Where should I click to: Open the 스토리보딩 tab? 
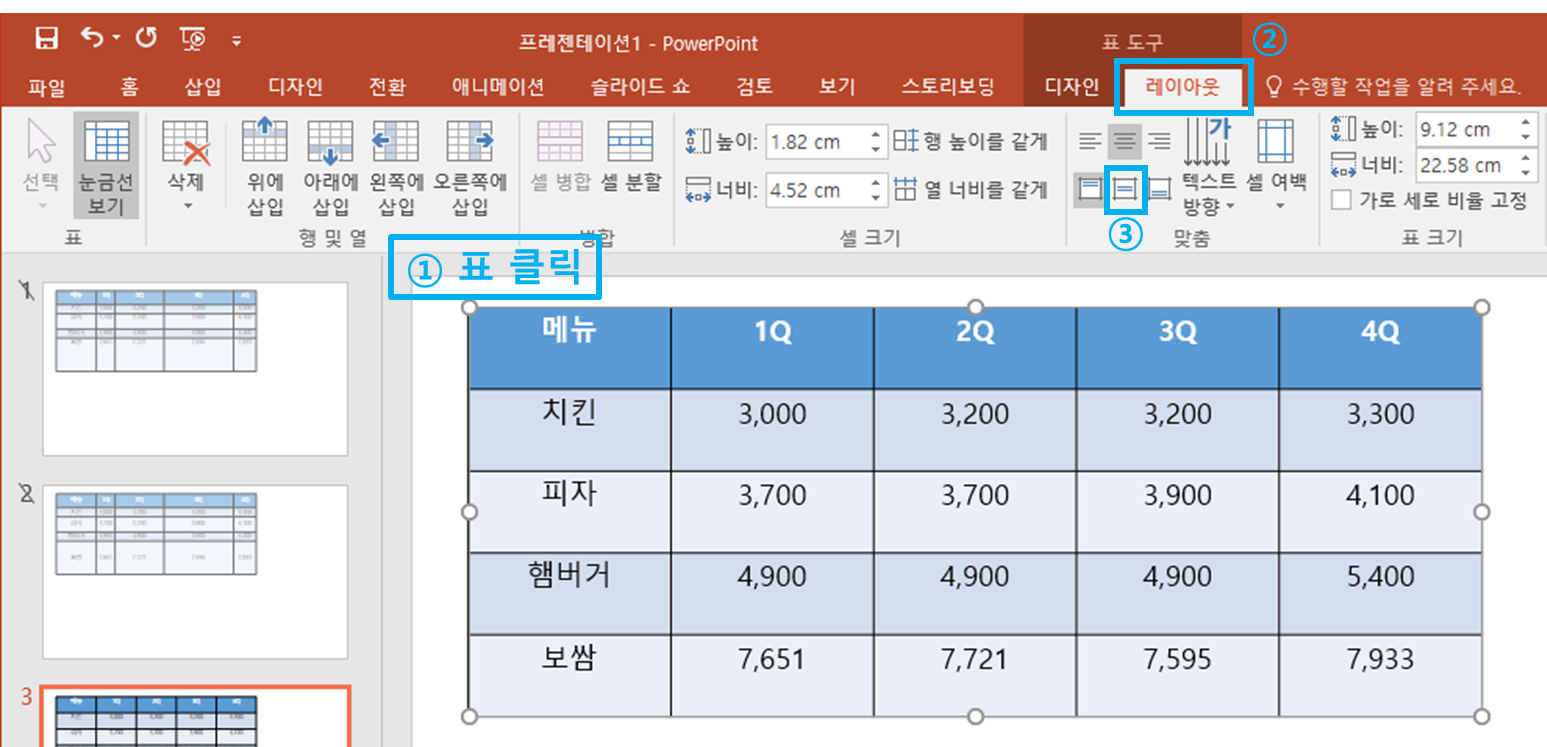pos(947,87)
